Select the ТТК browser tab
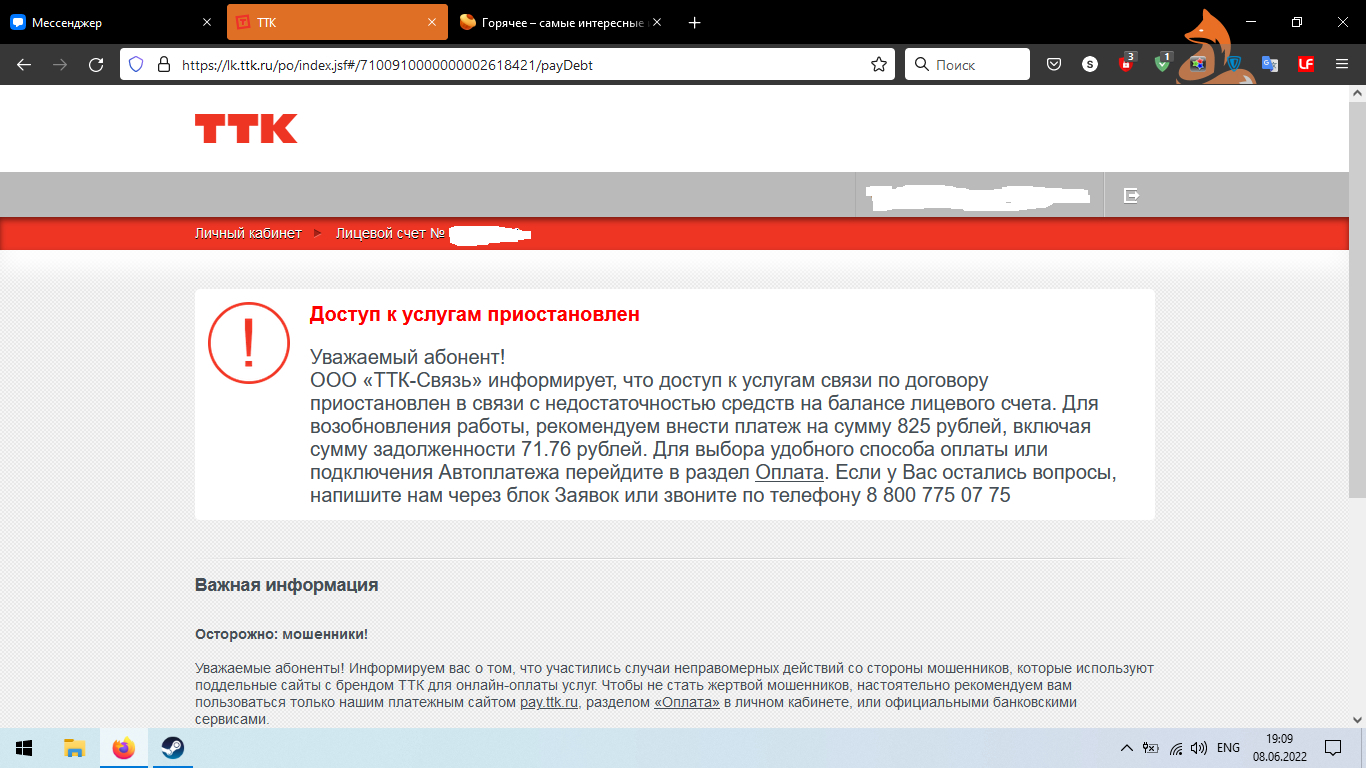 (337, 22)
